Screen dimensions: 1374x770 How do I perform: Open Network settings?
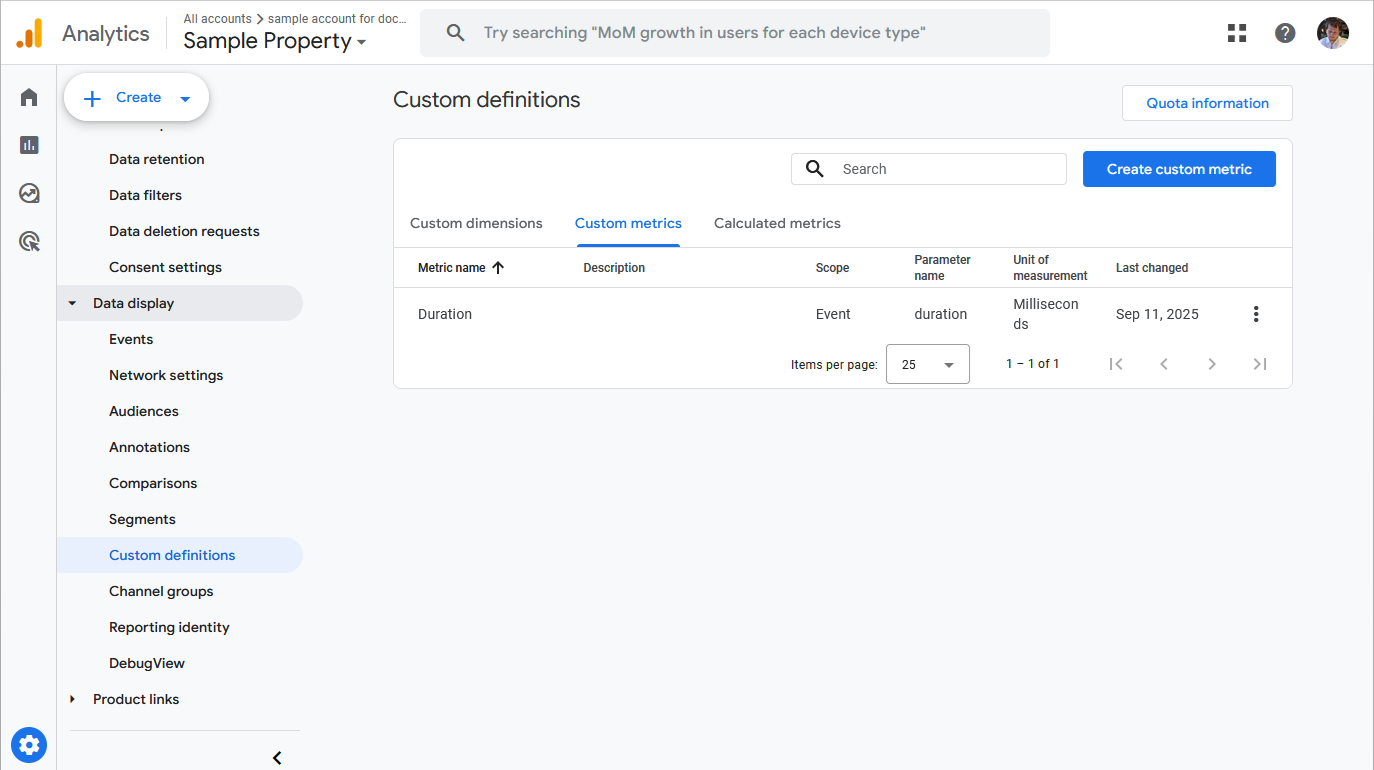166,375
